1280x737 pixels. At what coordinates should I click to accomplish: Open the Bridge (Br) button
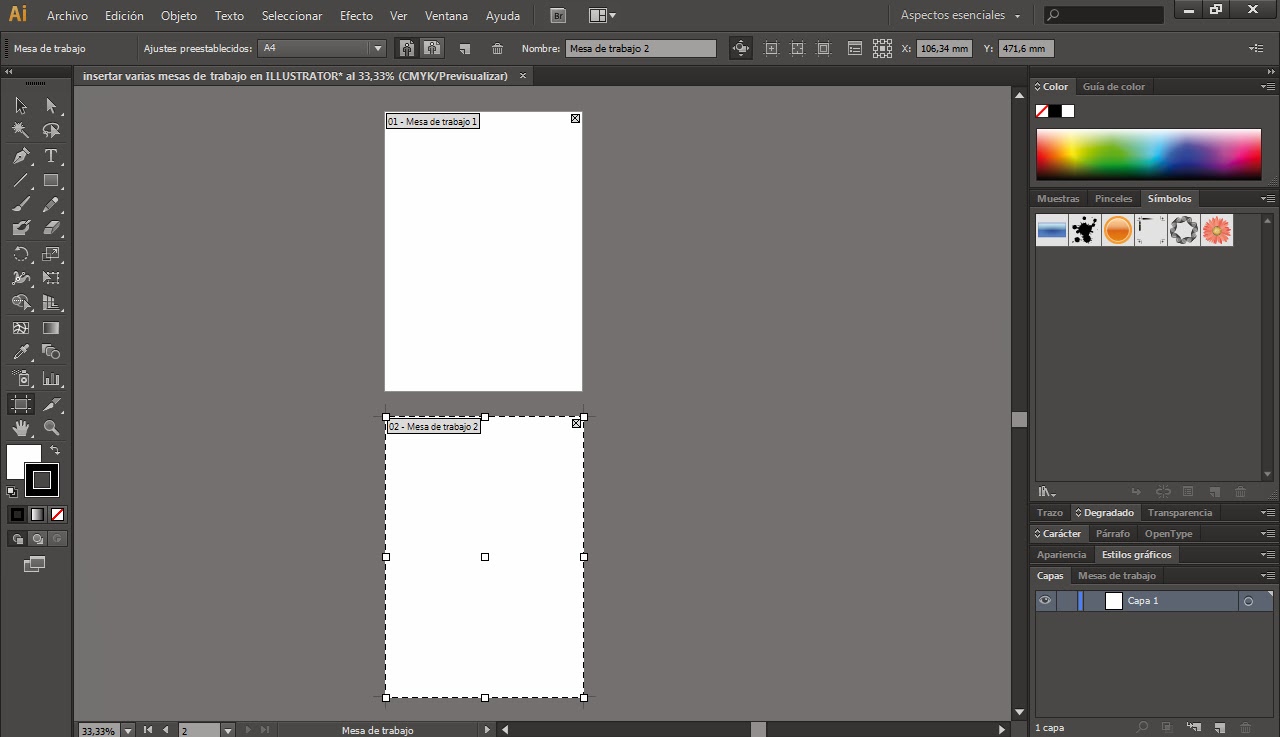pyautogui.click(x=558, y=16)
